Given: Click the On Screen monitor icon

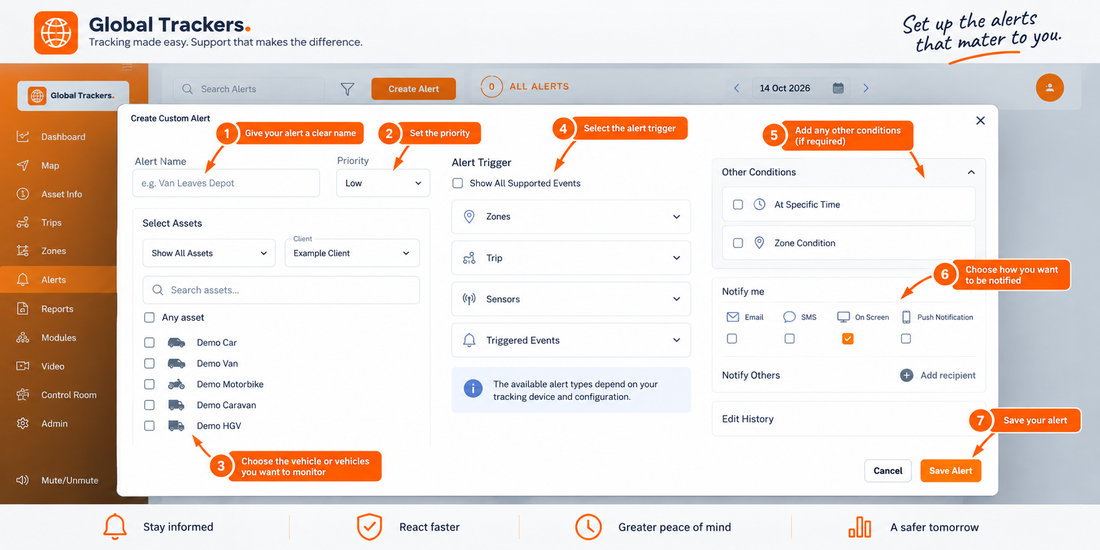Looking at the screenshot, I should pos(844,317).
